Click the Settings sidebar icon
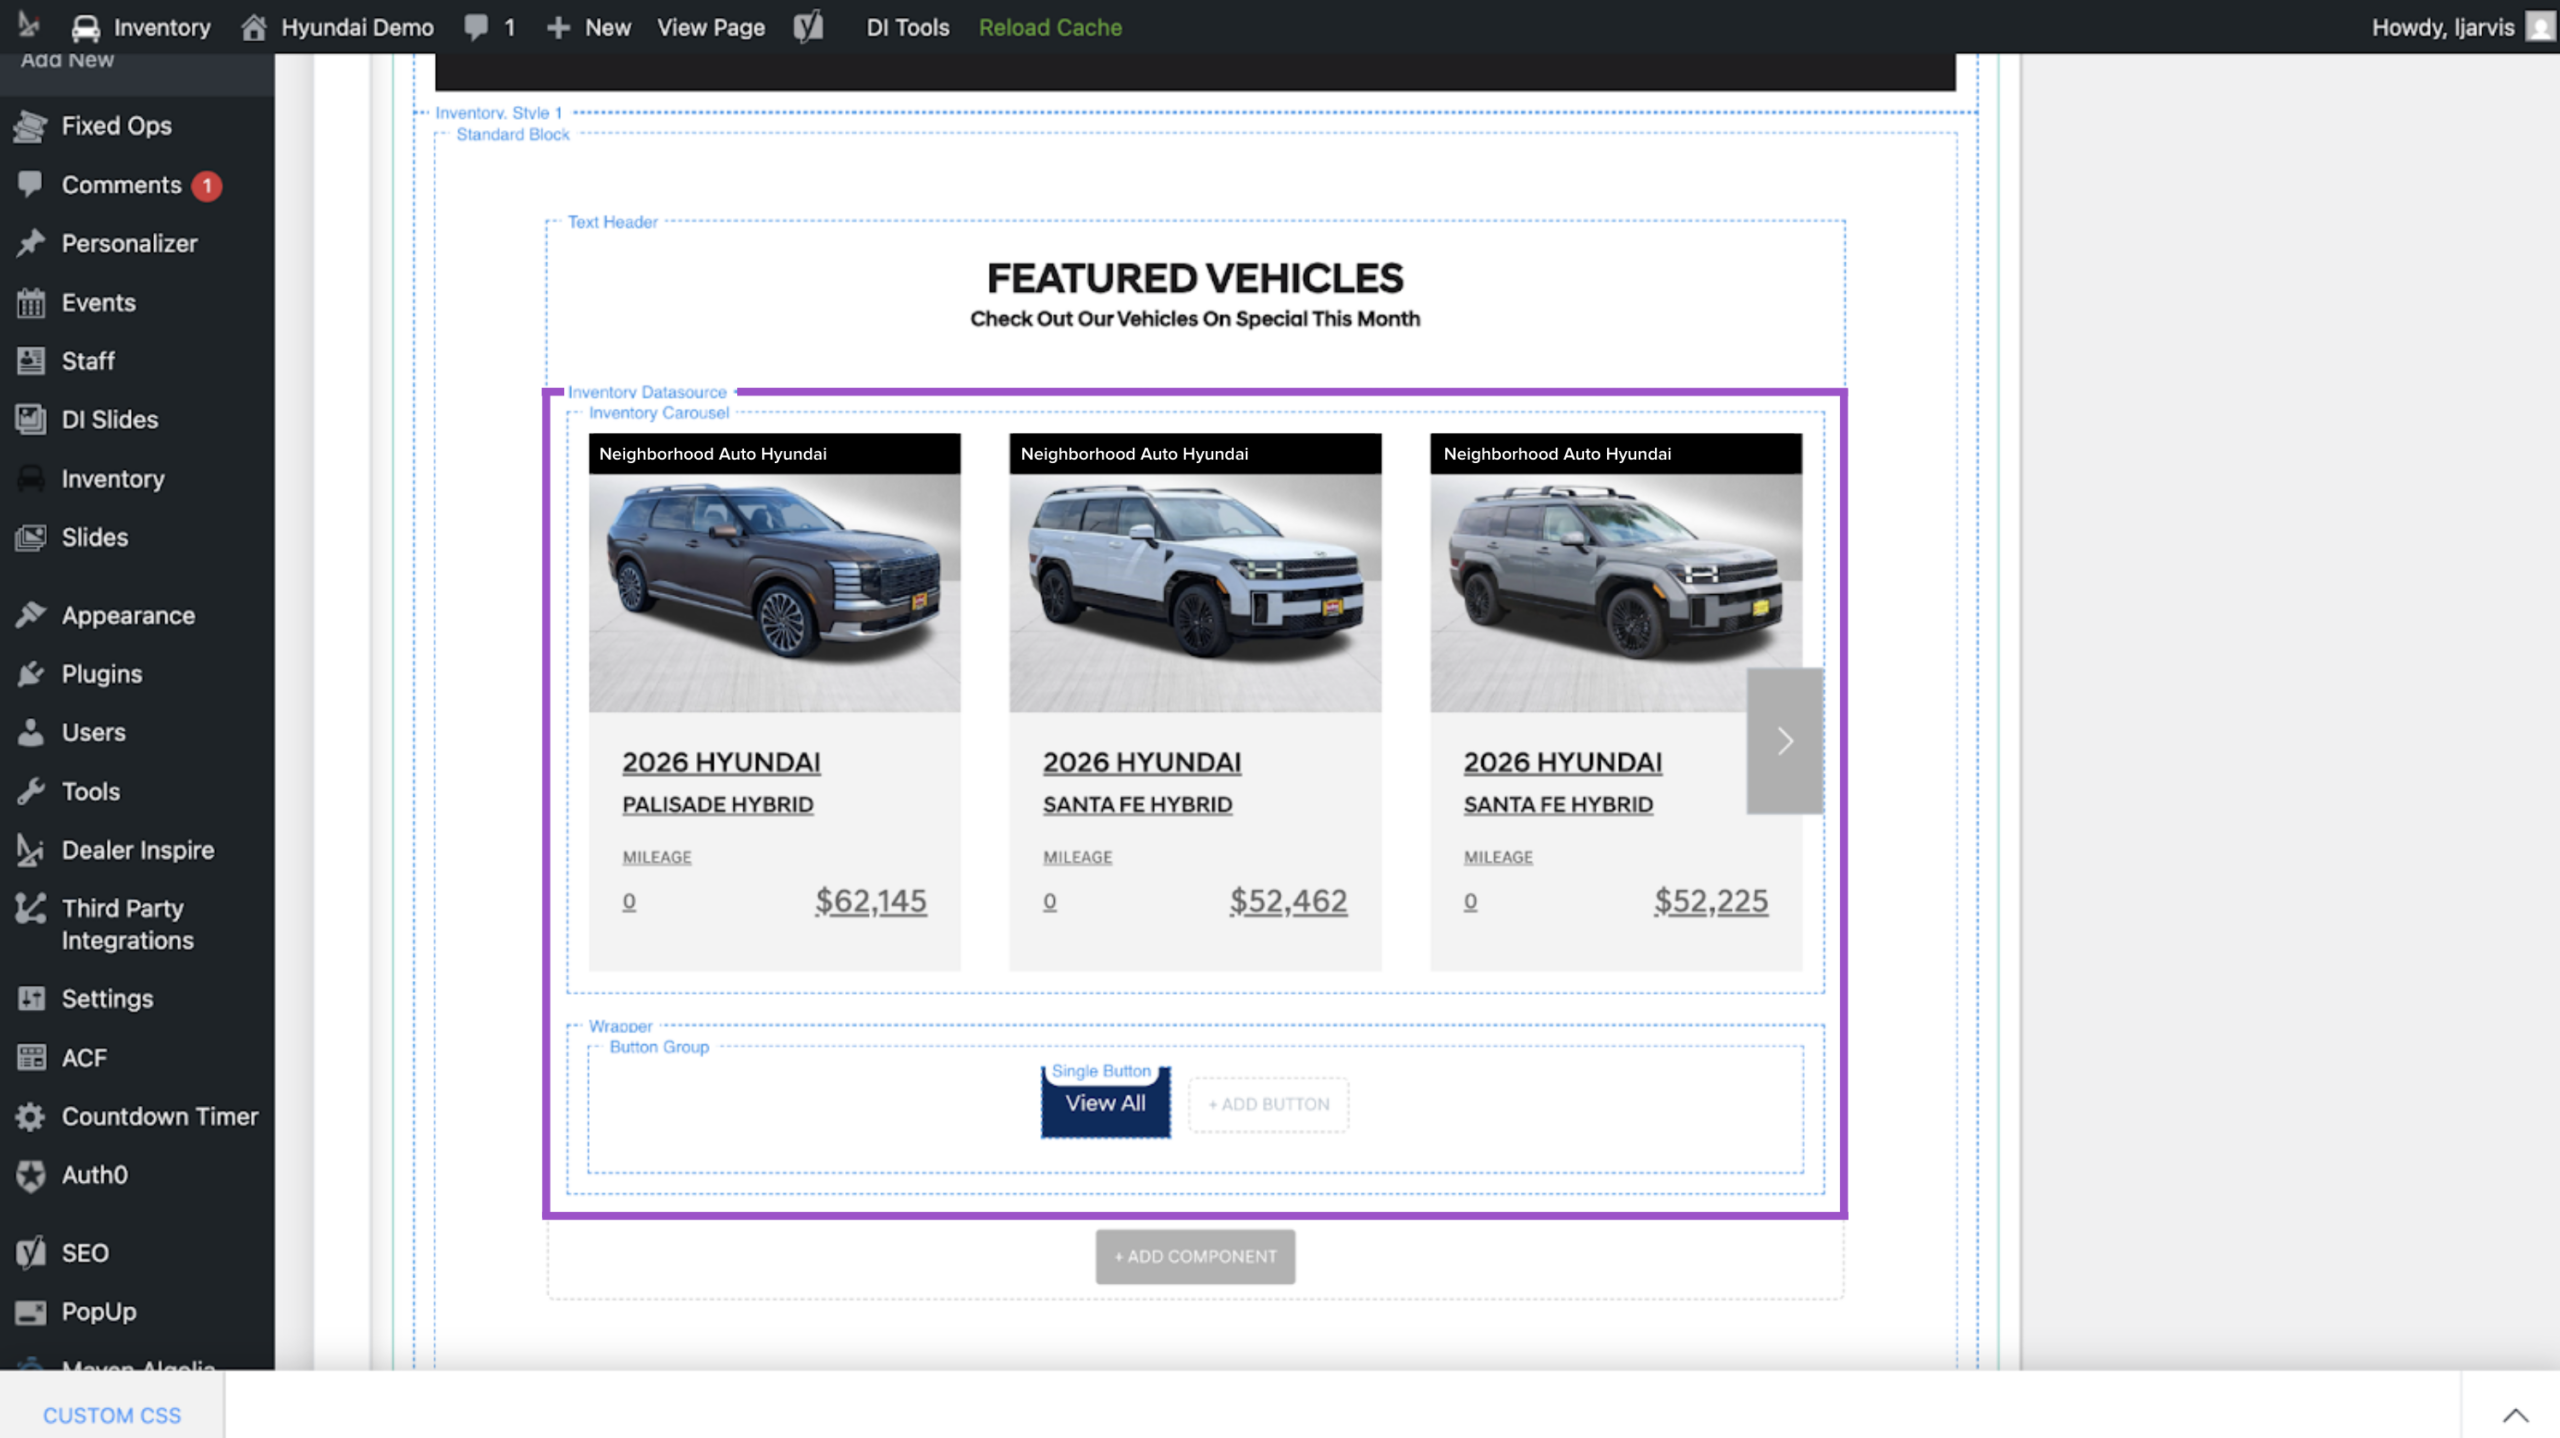 pyautogui.click(x=31, y=999)
